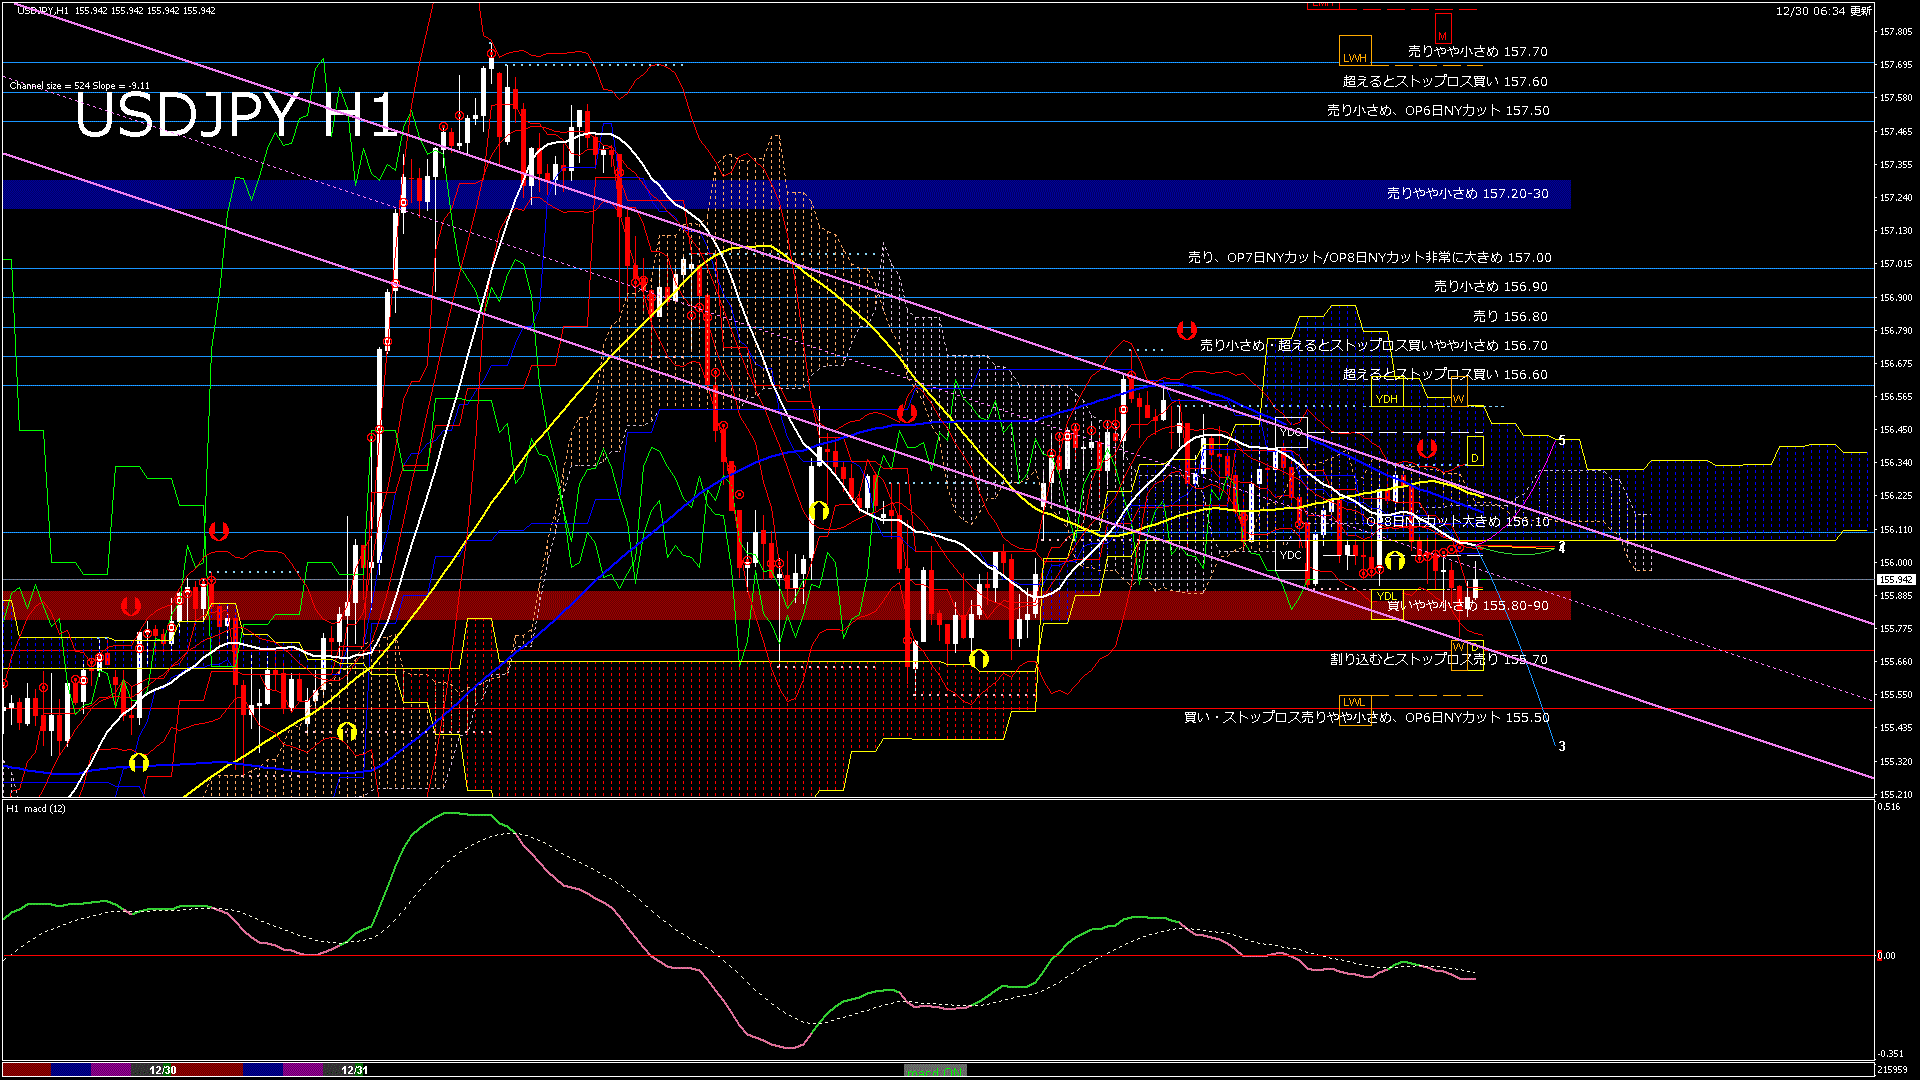The height and width of the screenshot is (1080, 1920).
Task: Click the topmost red down-arrow signal
Action: tap(1186, 329)
